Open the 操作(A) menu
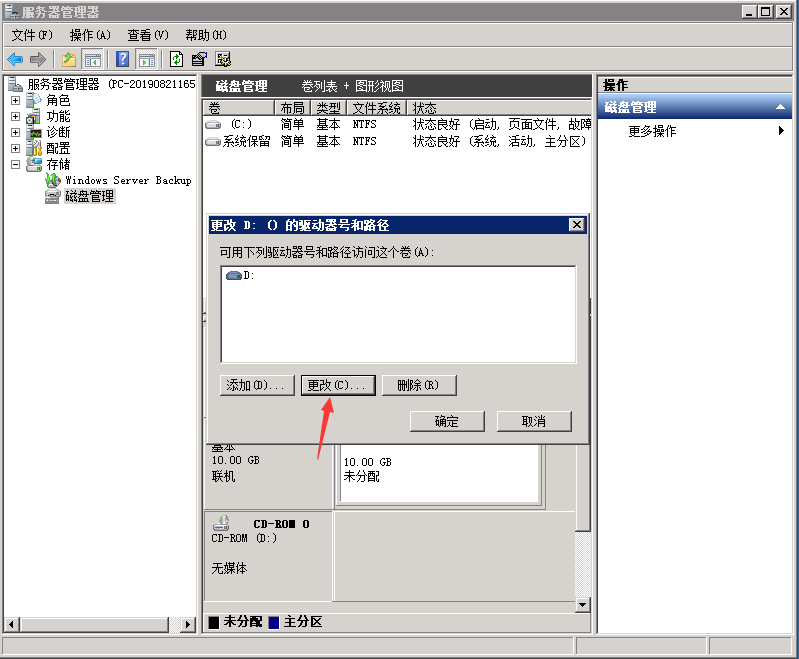This screenshot has height=659, width=799. (x=90, y=35)
